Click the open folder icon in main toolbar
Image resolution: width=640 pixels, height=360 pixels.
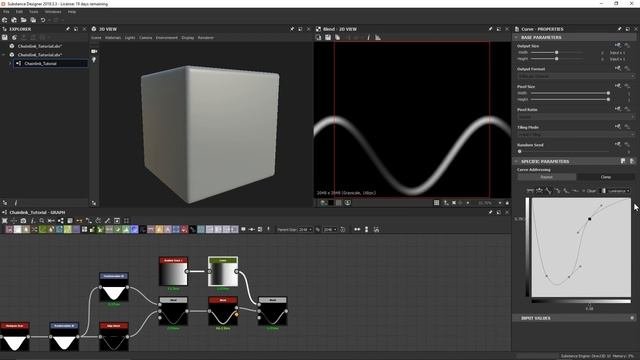pyautogui.click(x=23, y=20)
